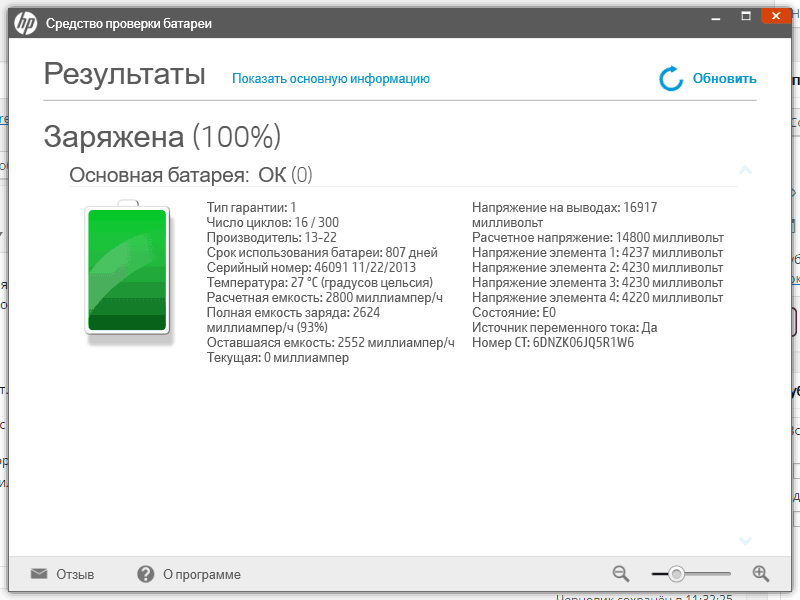Close the battery check window

click(x=776, y=16)
